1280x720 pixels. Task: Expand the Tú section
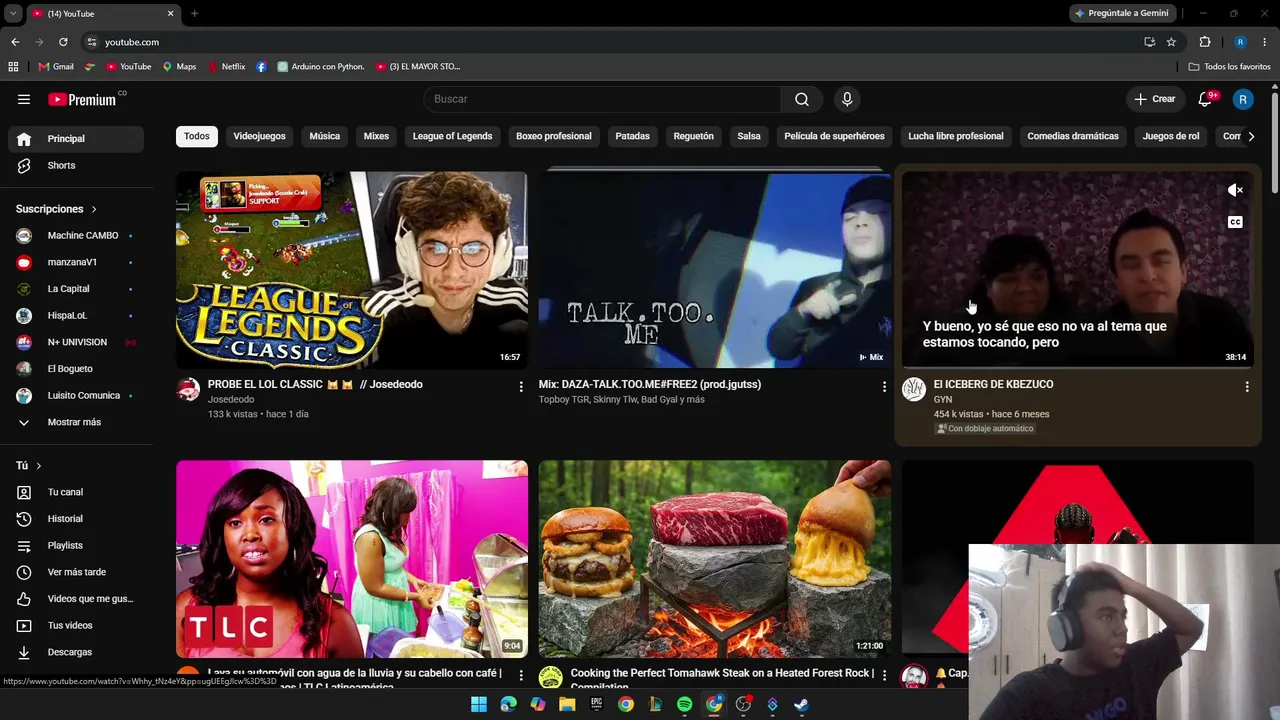coord(29,466)
